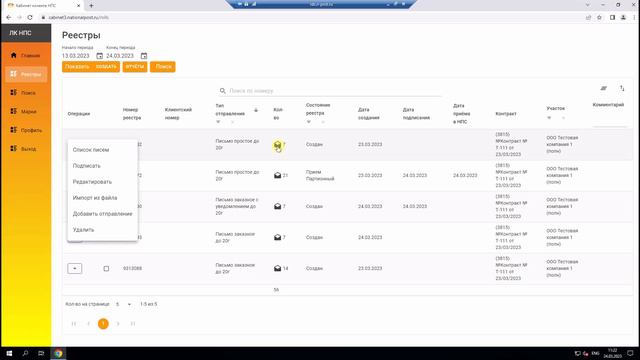
Task: Open the calendar for the period end date
Action: (144, 56)
